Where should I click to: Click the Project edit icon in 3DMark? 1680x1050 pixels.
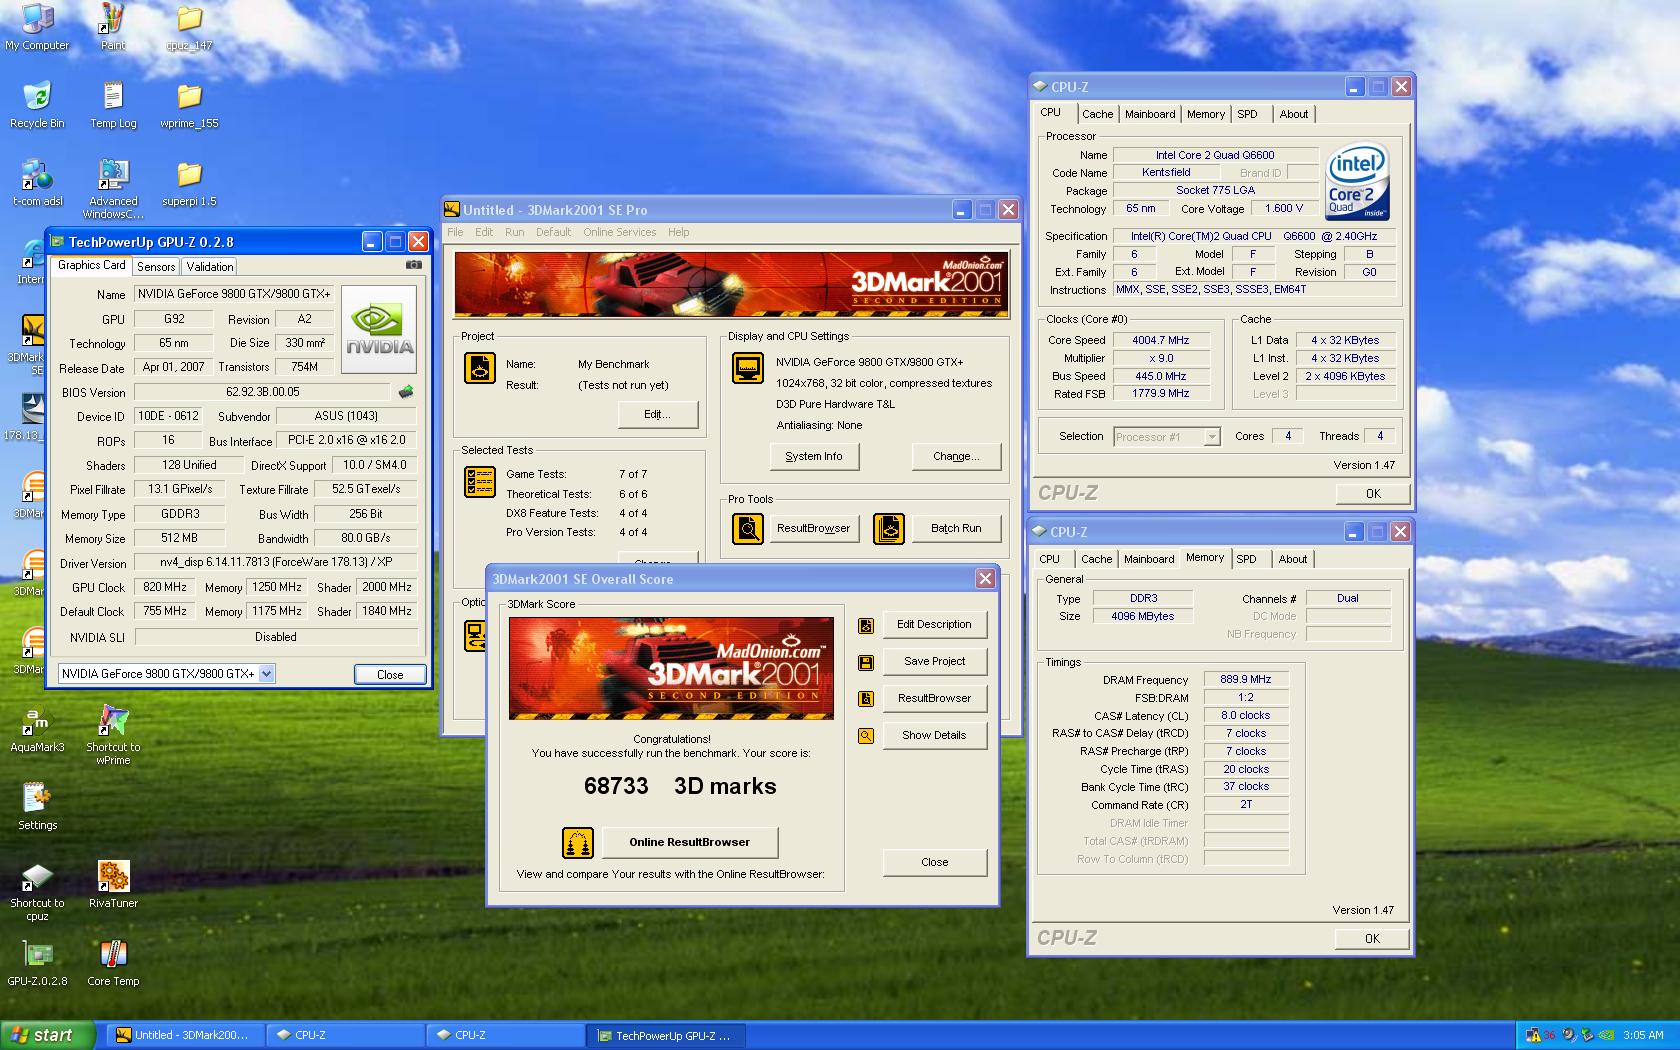click(480, 368)
